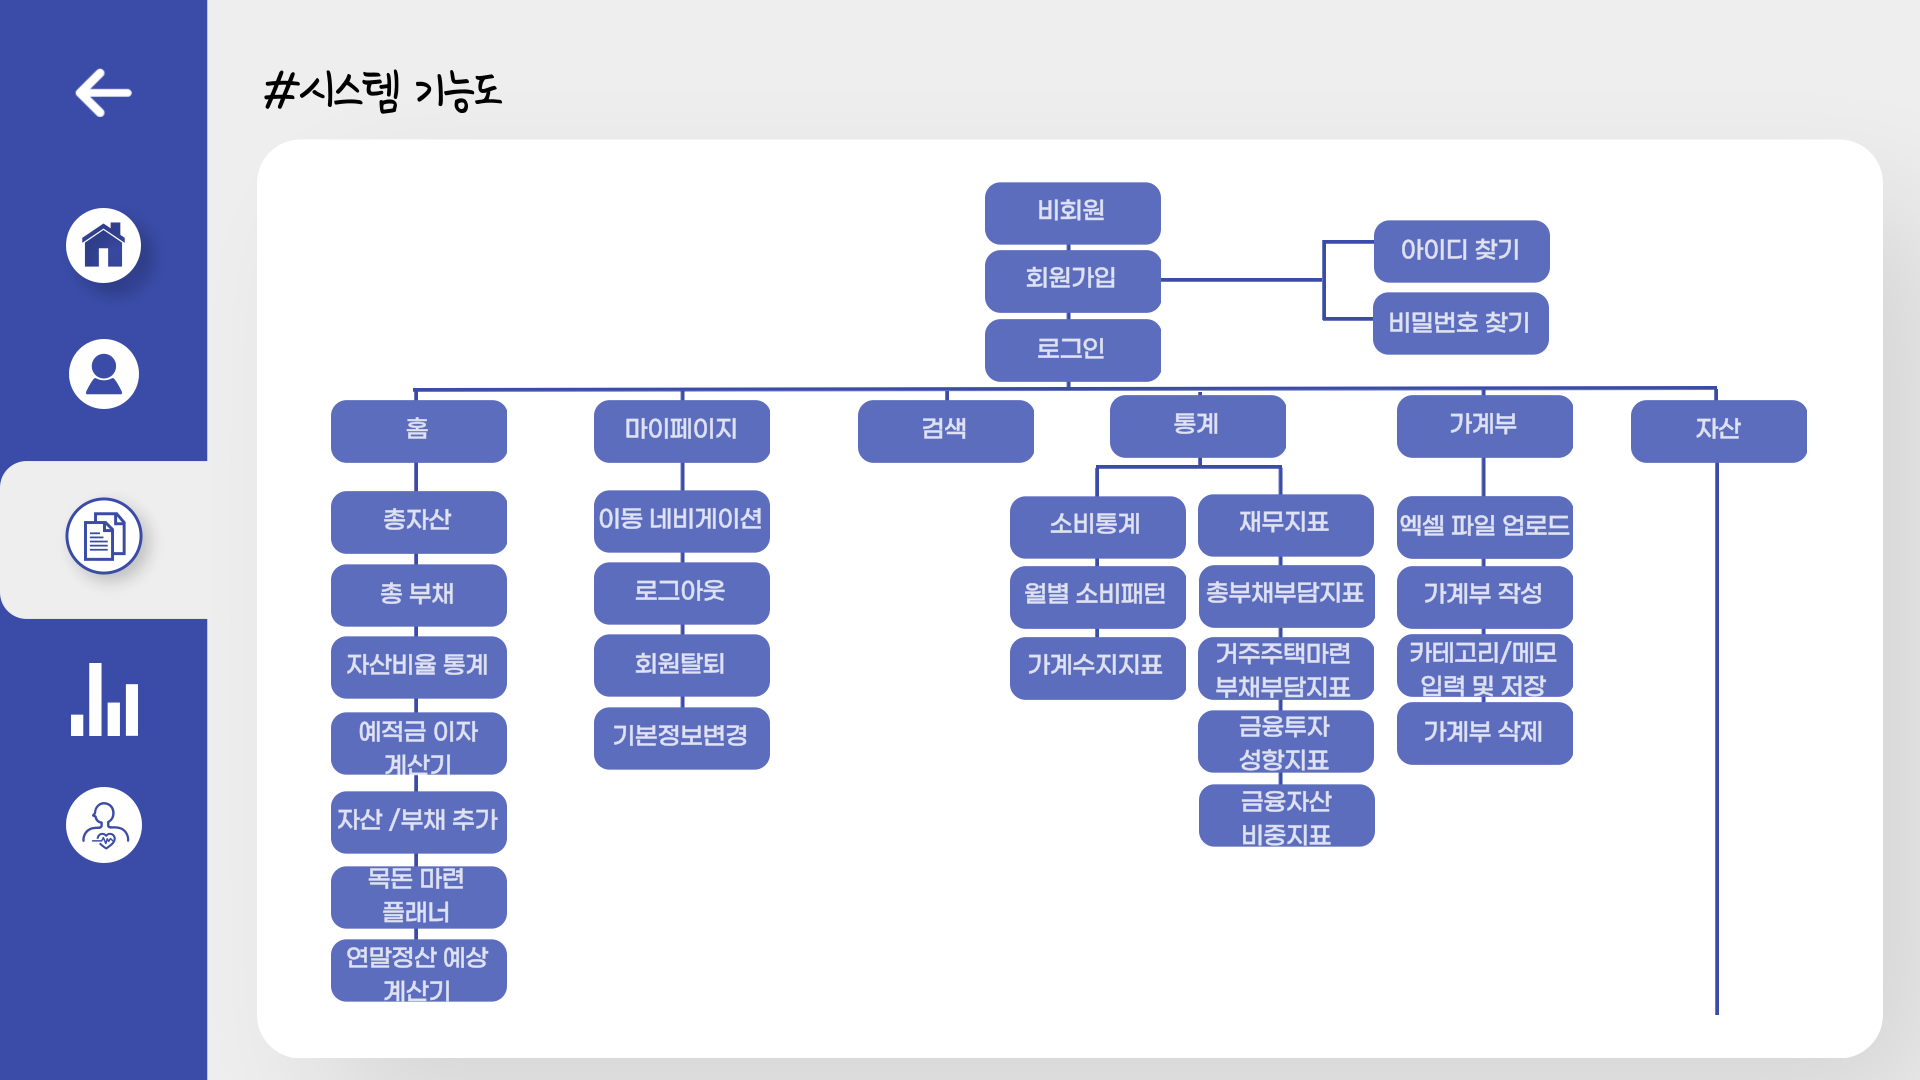Open the 아이디 찾기 node
Screen dimensions: 1920x1080
(x=1461, y=252)
